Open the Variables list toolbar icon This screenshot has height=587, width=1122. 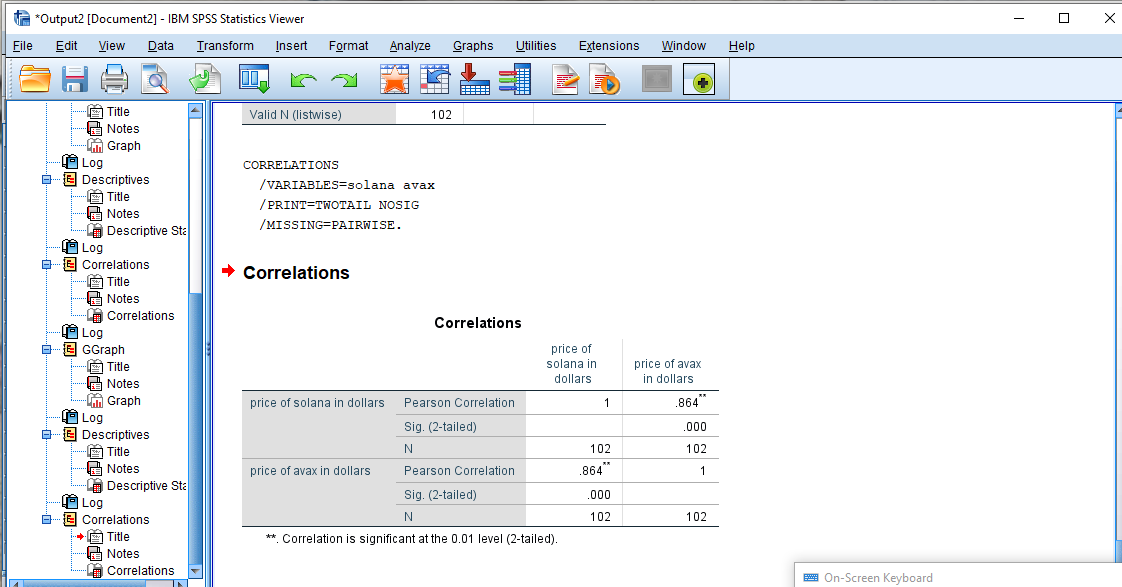pos(514,79)
